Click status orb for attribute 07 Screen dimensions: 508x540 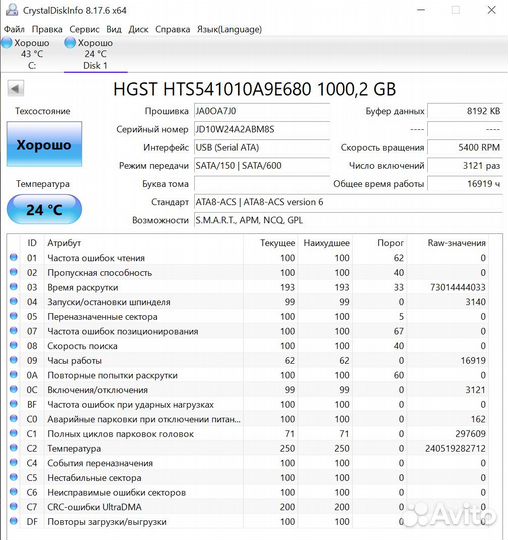(14, 331)
